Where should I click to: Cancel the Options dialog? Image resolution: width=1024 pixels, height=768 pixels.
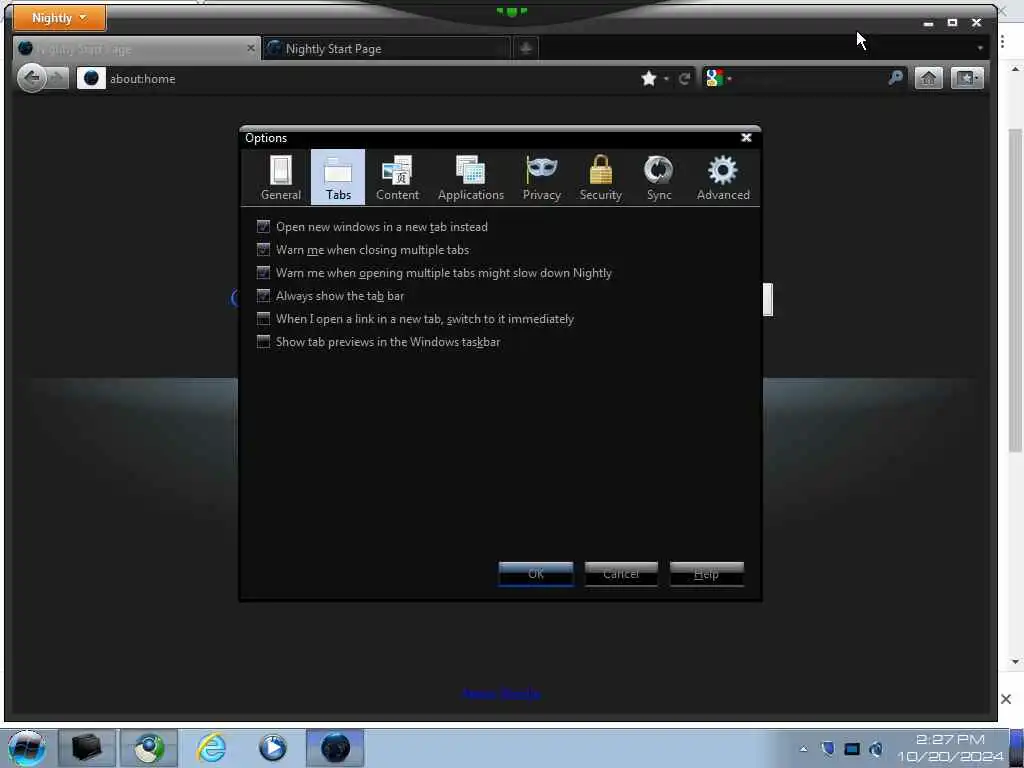tap(621, 574)
